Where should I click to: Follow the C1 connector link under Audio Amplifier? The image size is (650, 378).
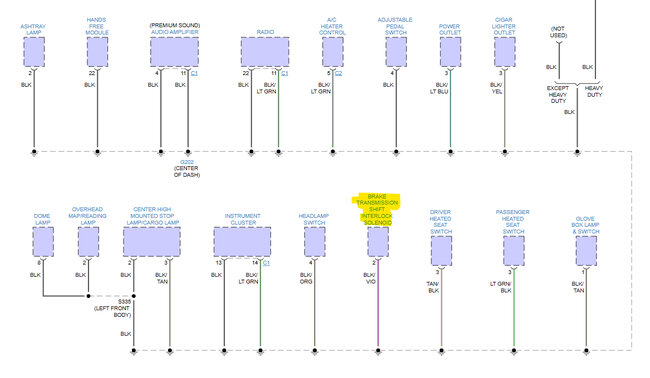(x=194, y=73)
